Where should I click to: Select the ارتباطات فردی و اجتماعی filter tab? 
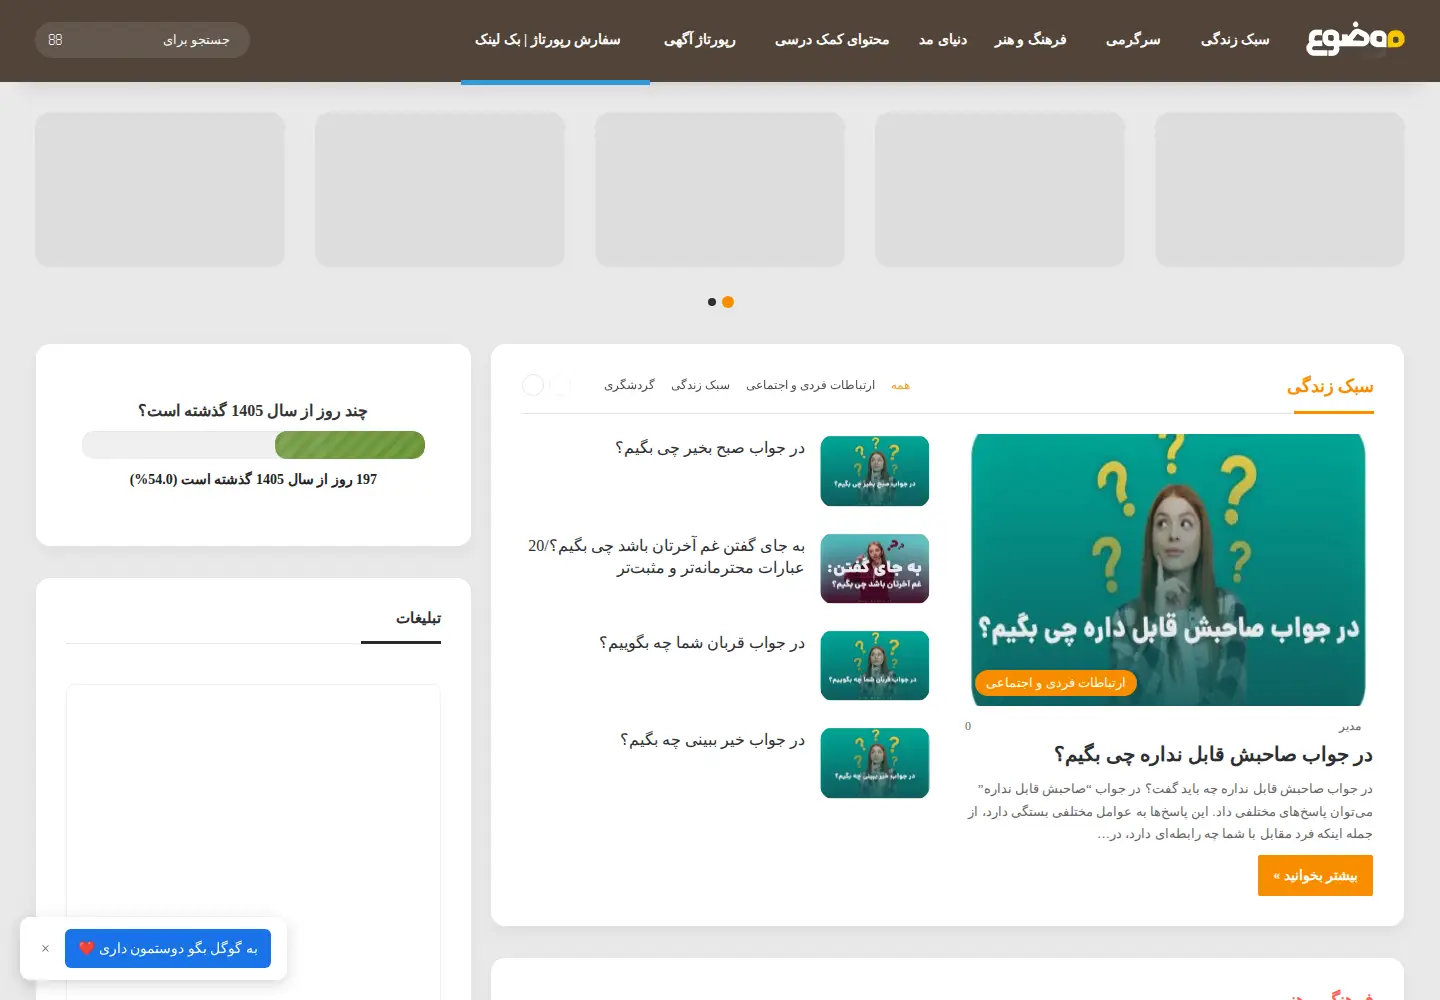[x=810, y=385]
